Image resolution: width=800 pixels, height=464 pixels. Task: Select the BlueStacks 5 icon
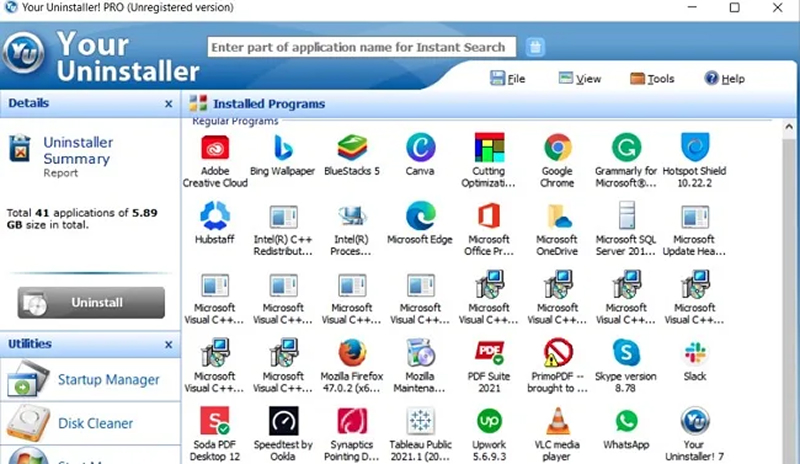[352, 148]
